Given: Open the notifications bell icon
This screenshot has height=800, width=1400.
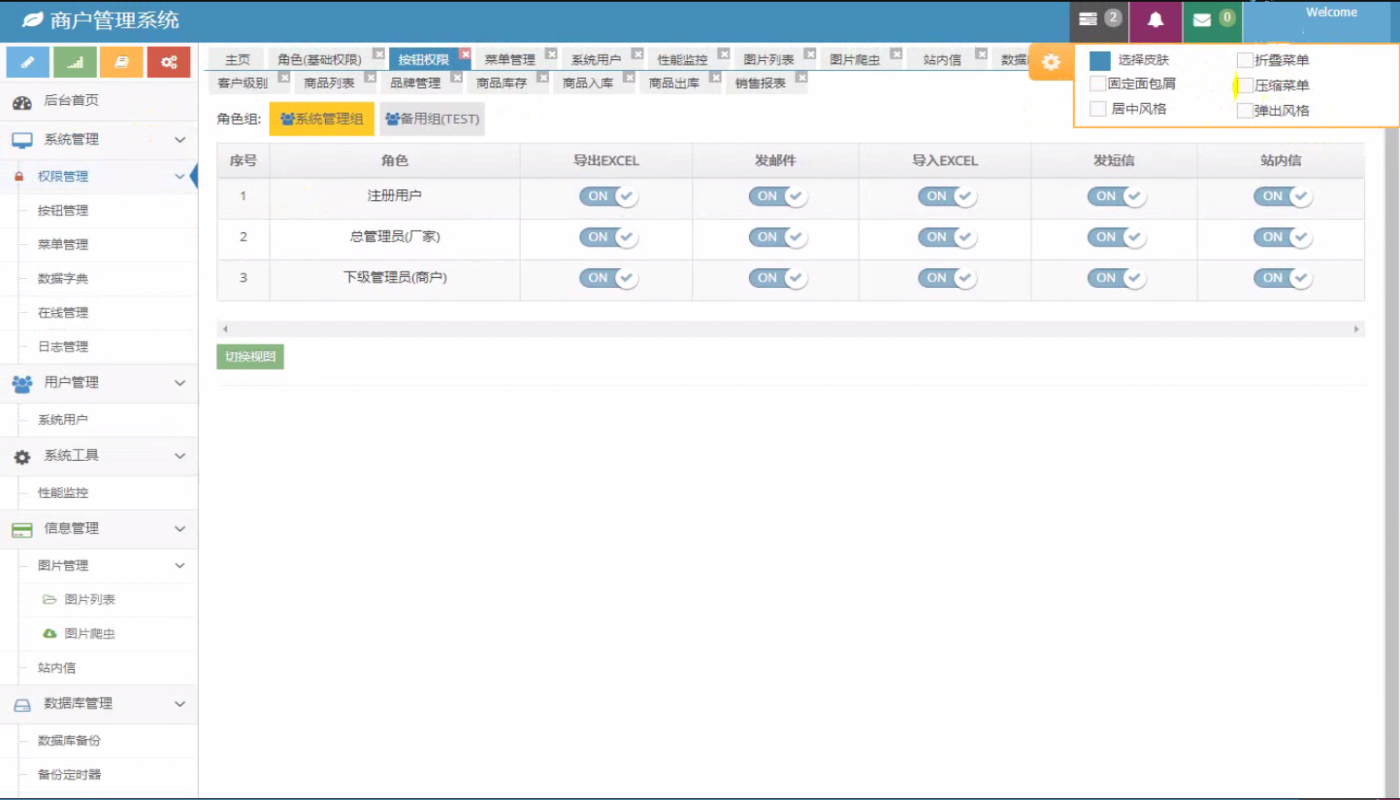Looking at the screenshot, I should 1155,20.
